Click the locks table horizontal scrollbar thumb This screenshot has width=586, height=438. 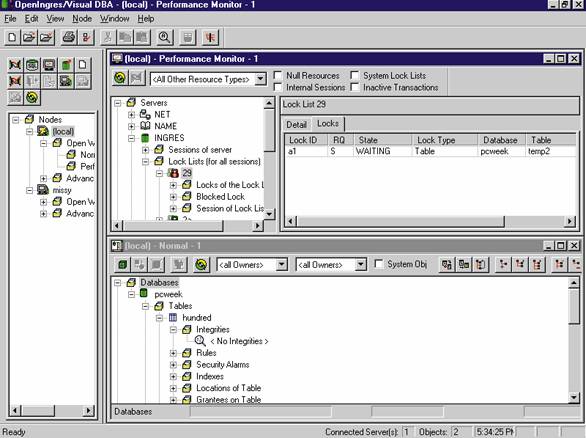pyautogui.click(x=401, y=221)
